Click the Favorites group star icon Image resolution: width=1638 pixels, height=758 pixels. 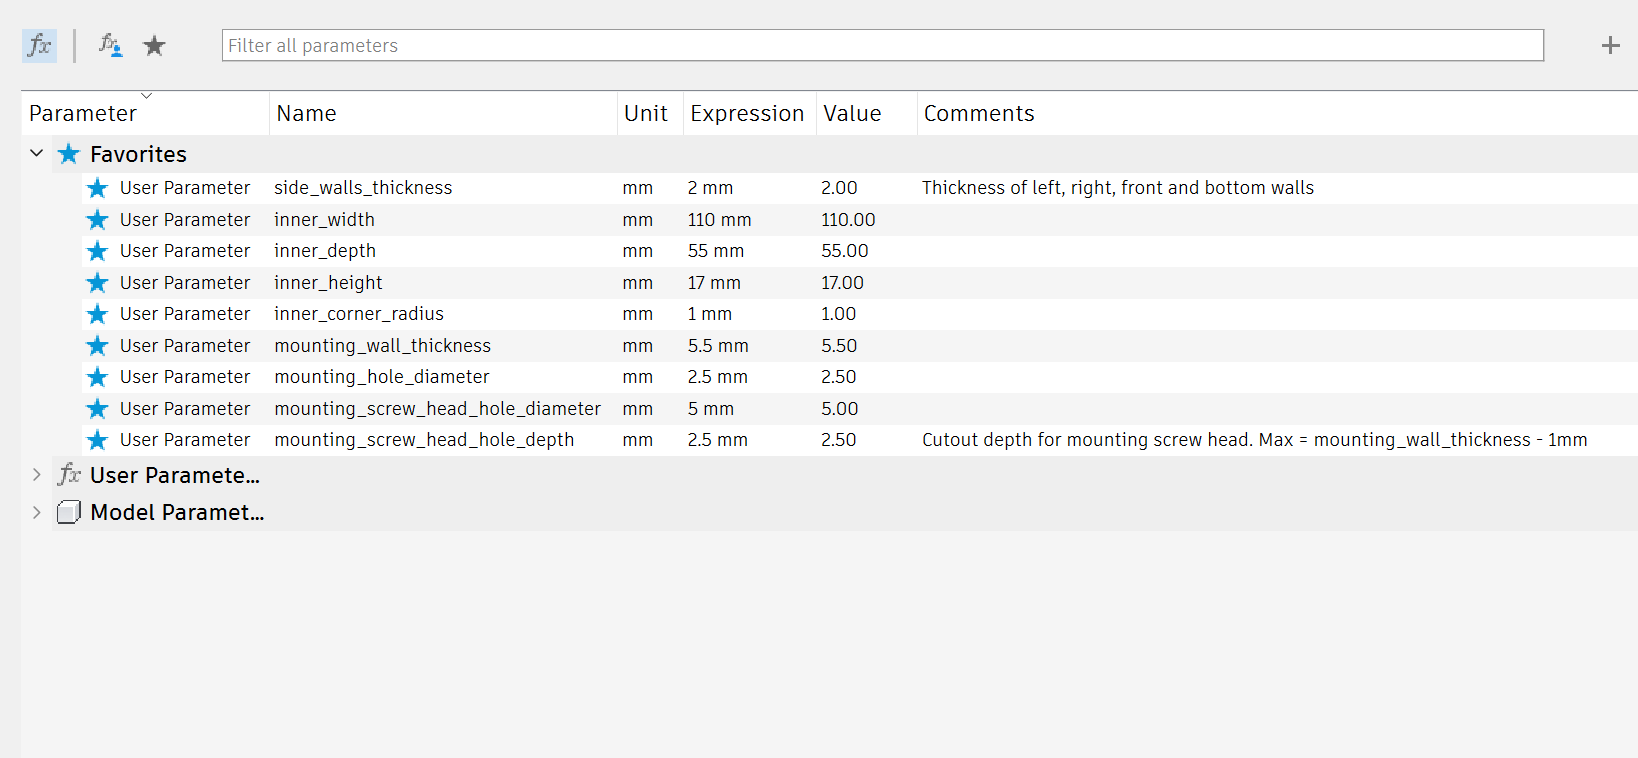pos(68,154)
